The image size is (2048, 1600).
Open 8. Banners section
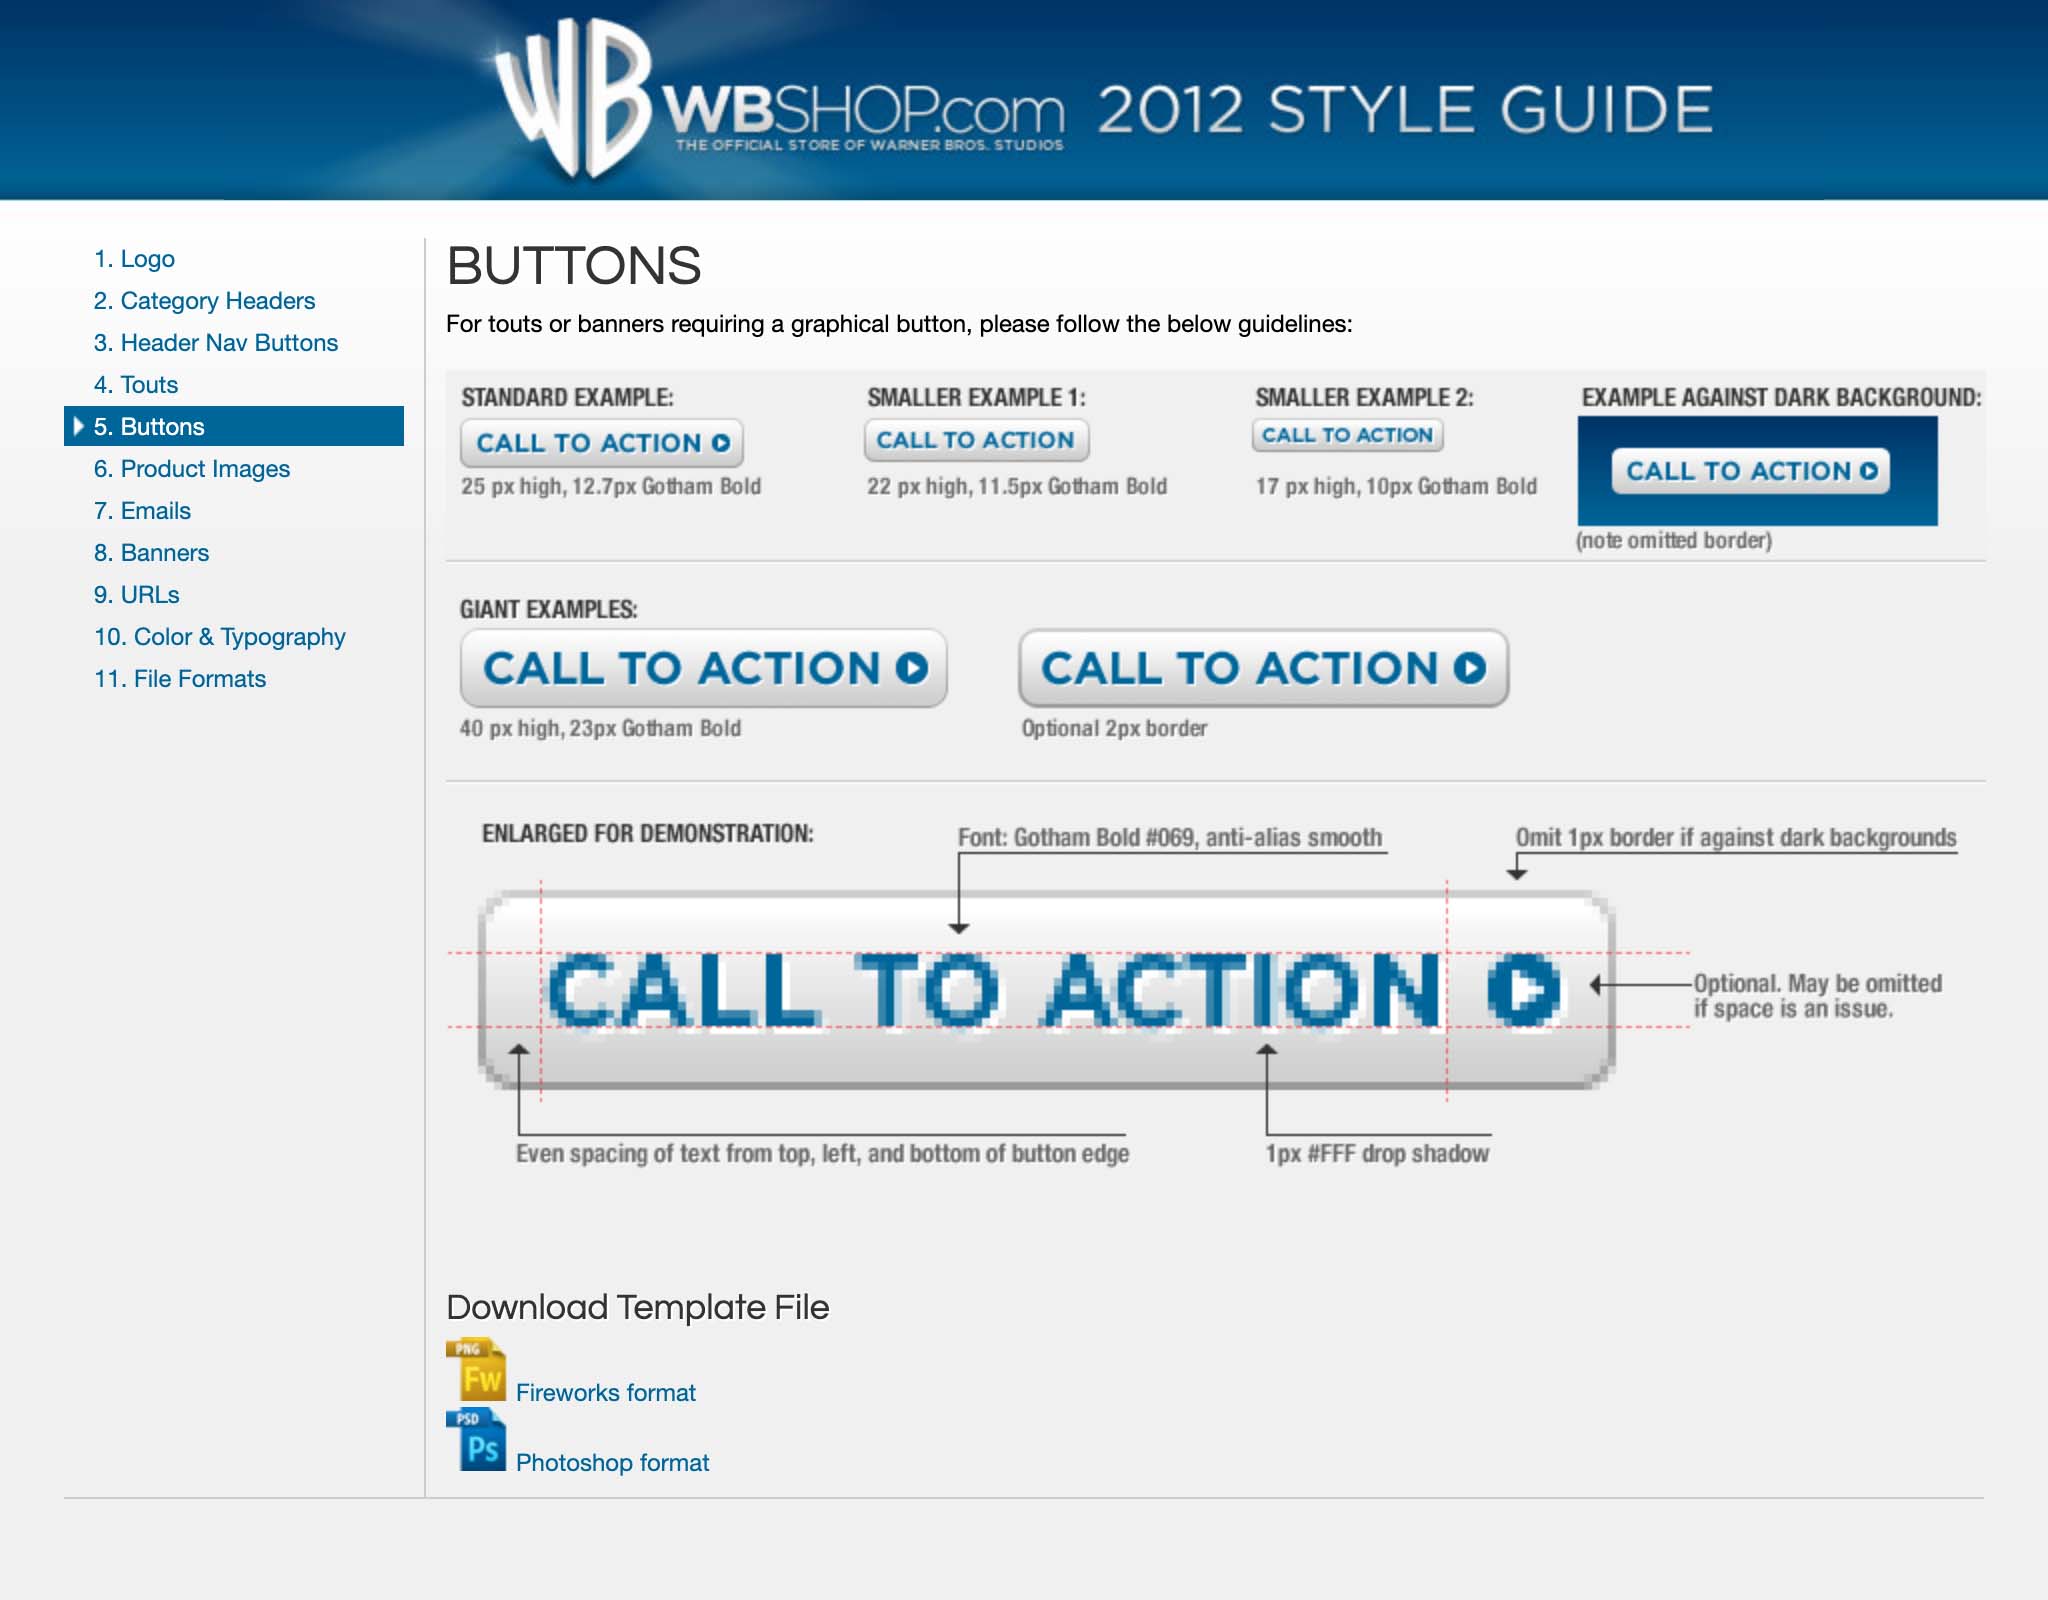151,553
